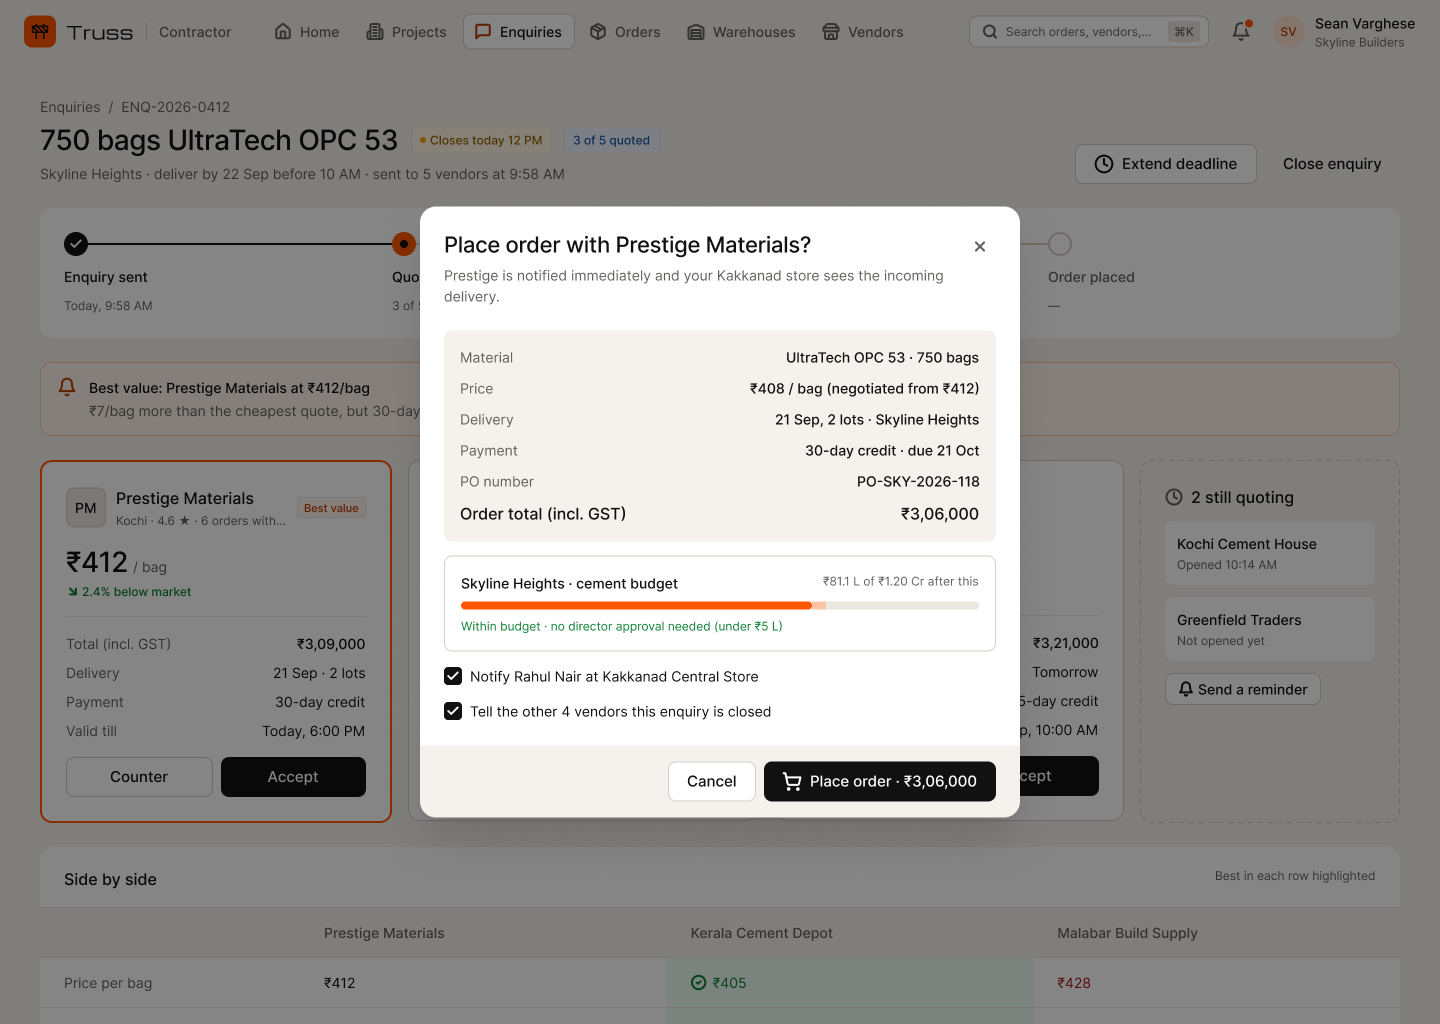Click the Truss logo icon
The height and width of the screenshot is (1024, 1440).
click(40, 32)
